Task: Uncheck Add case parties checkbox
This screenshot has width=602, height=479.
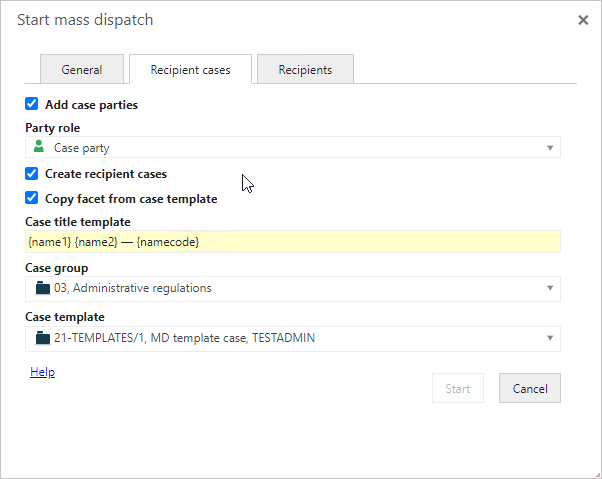Action: [x=31, y=104]
